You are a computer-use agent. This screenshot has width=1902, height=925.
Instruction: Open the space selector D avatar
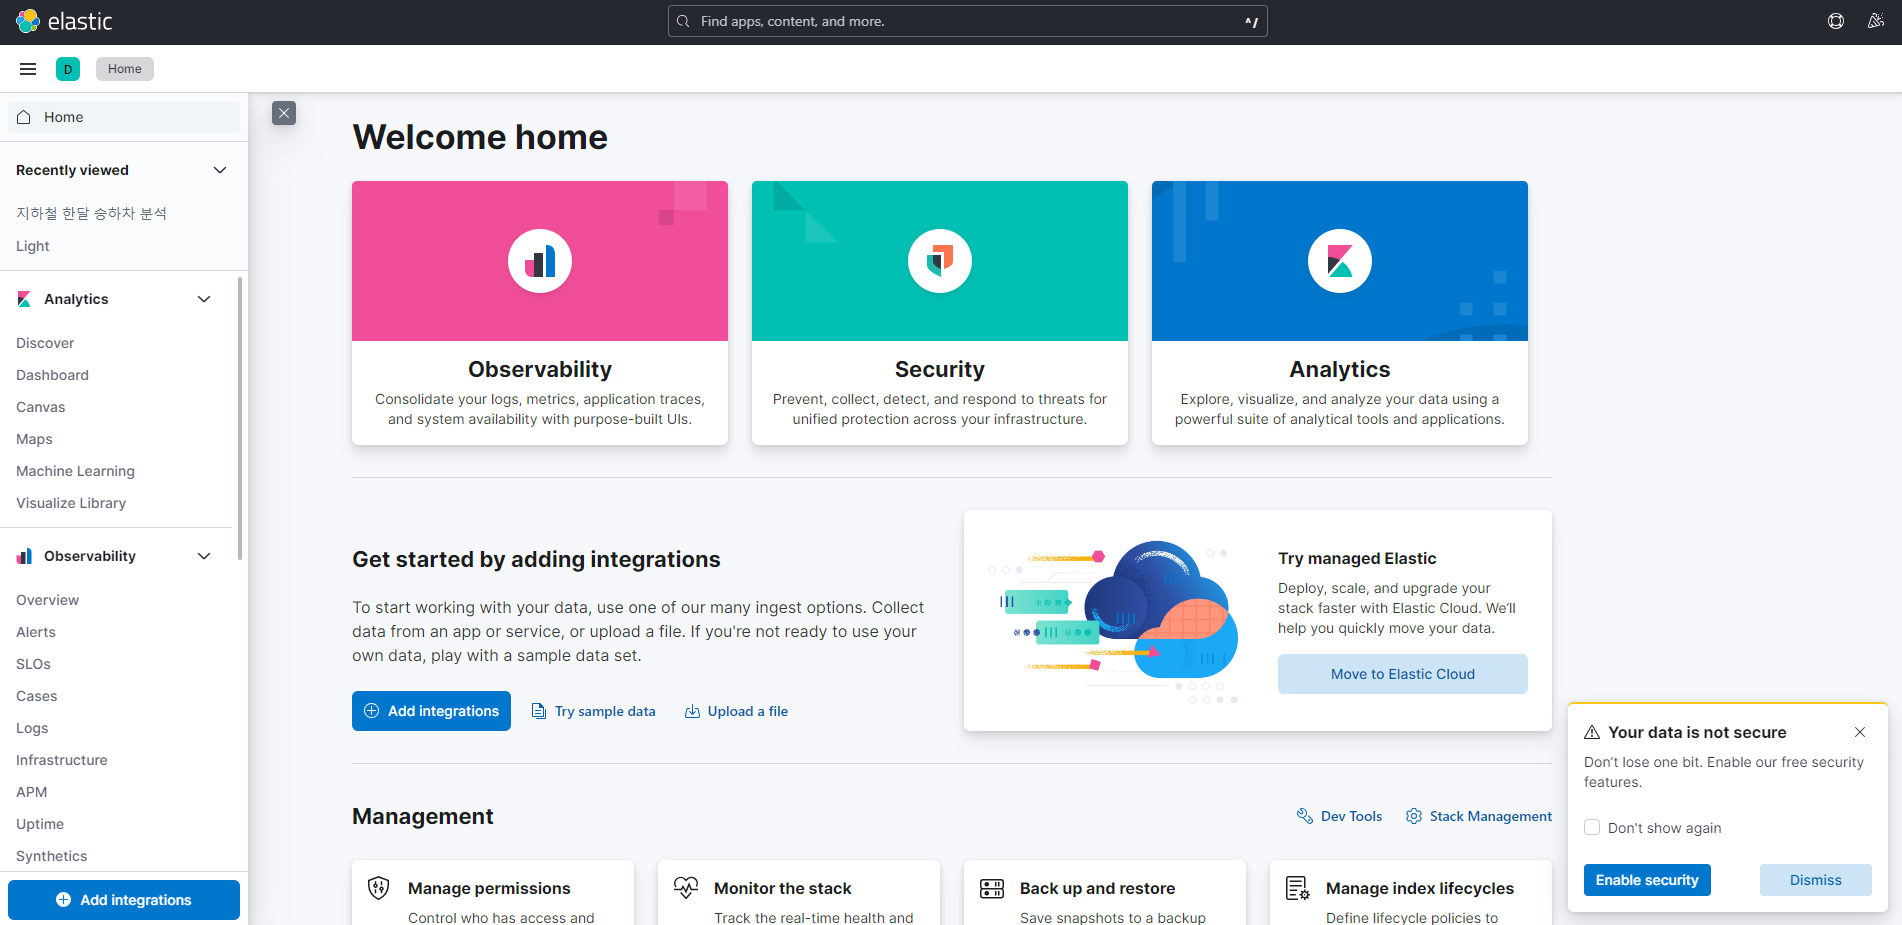(x=68, y=69)
